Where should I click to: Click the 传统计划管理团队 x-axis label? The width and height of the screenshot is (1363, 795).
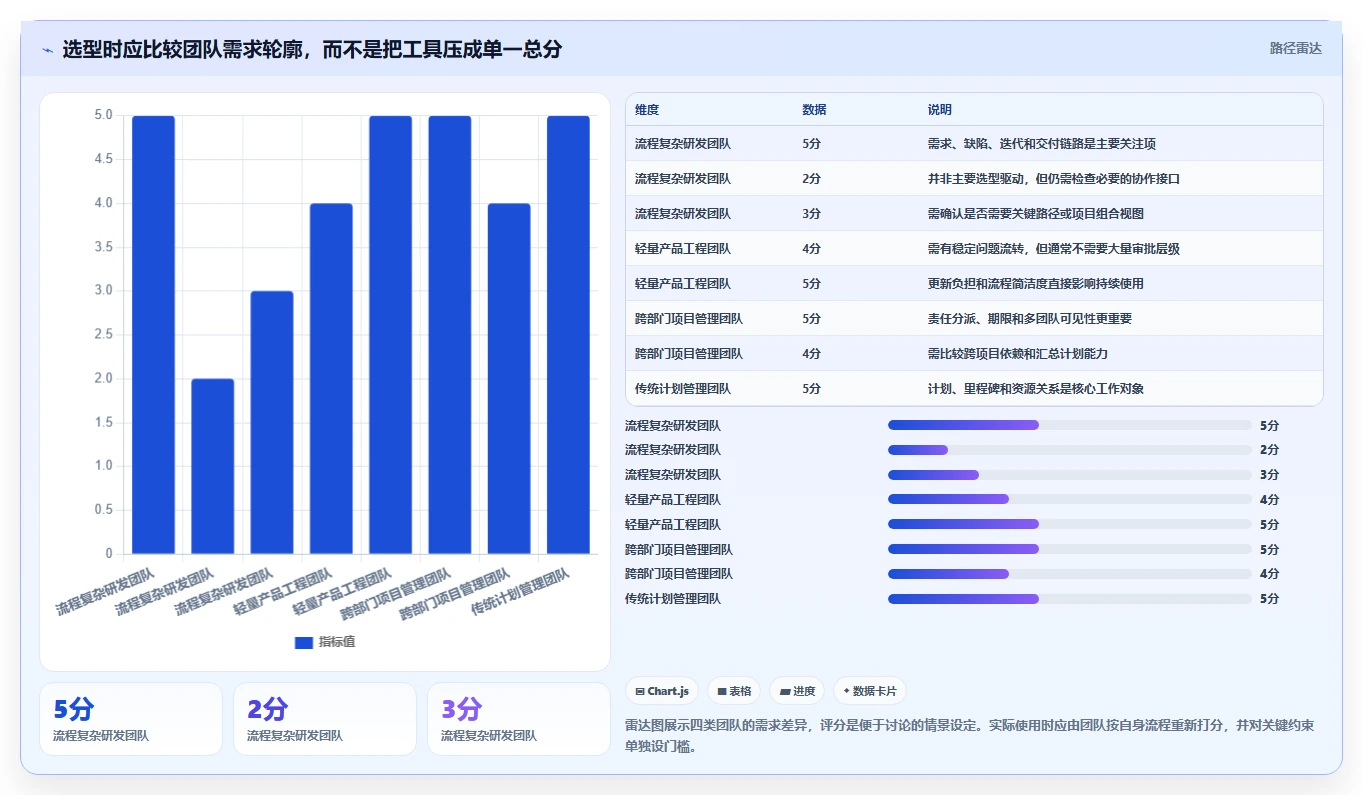click(520, 593)
